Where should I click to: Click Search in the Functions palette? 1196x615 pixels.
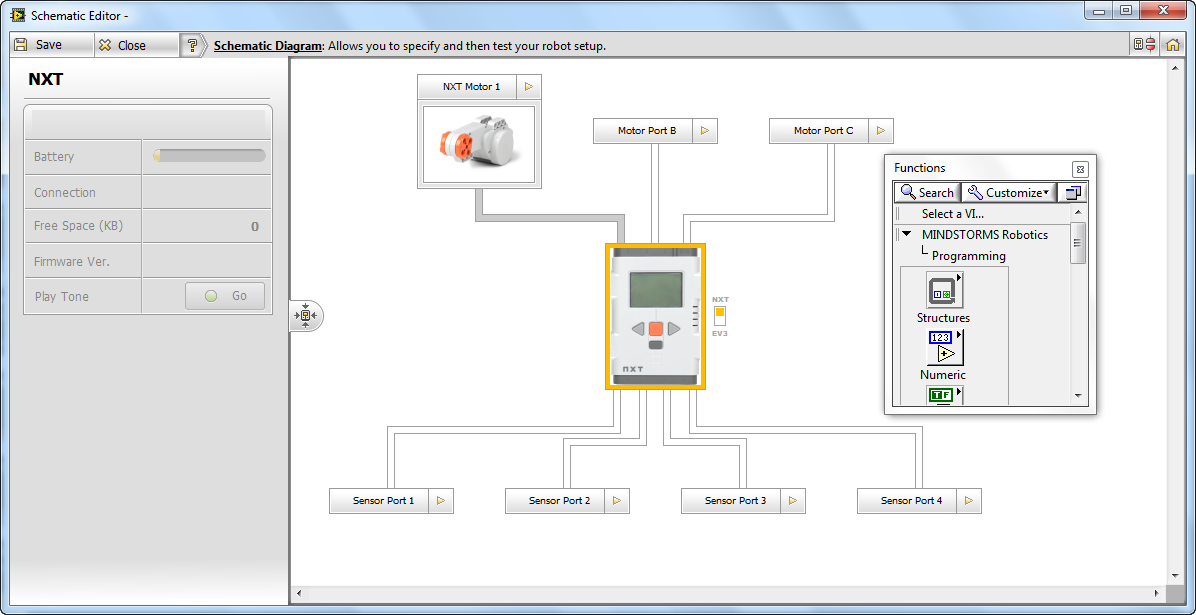pos(927,192)
